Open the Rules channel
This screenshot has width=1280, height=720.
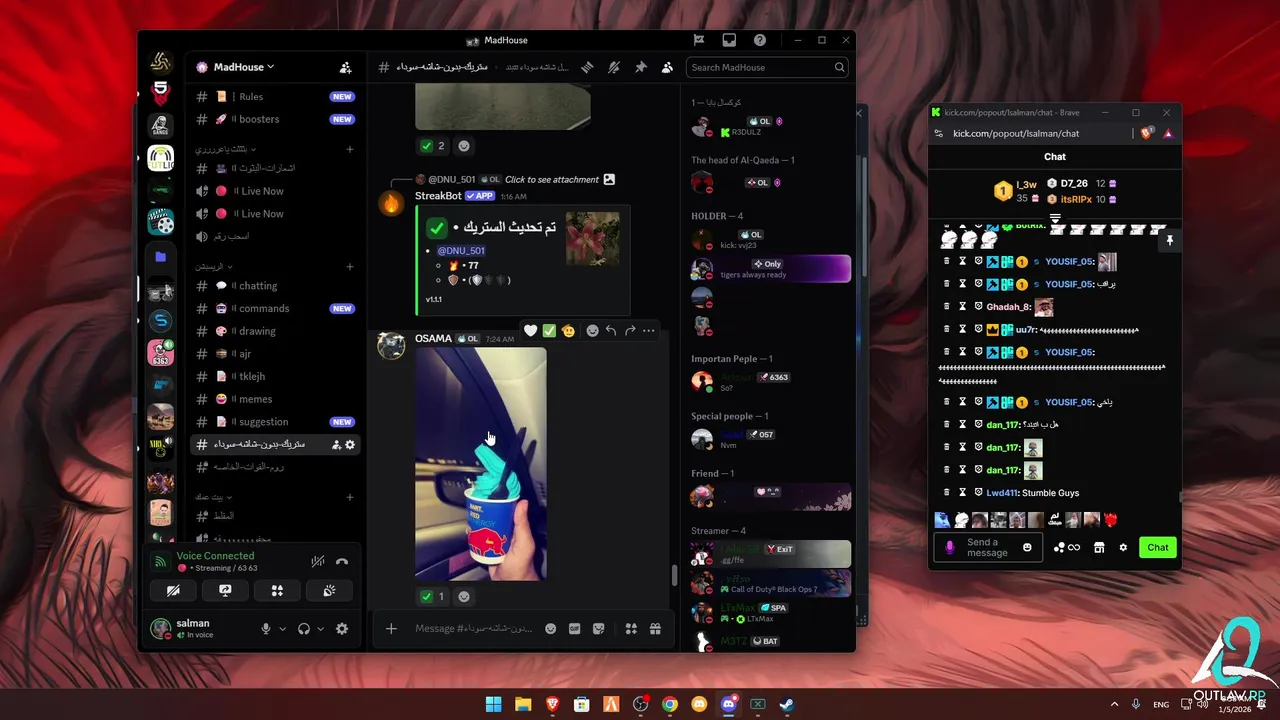(x=275, y=97)
